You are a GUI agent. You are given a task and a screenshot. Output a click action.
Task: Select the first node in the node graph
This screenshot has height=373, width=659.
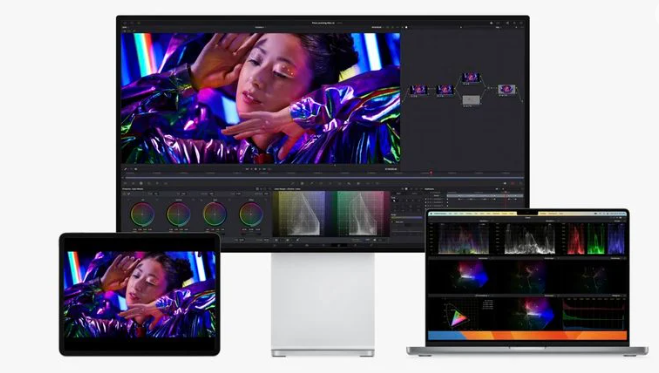pos(419,89)
